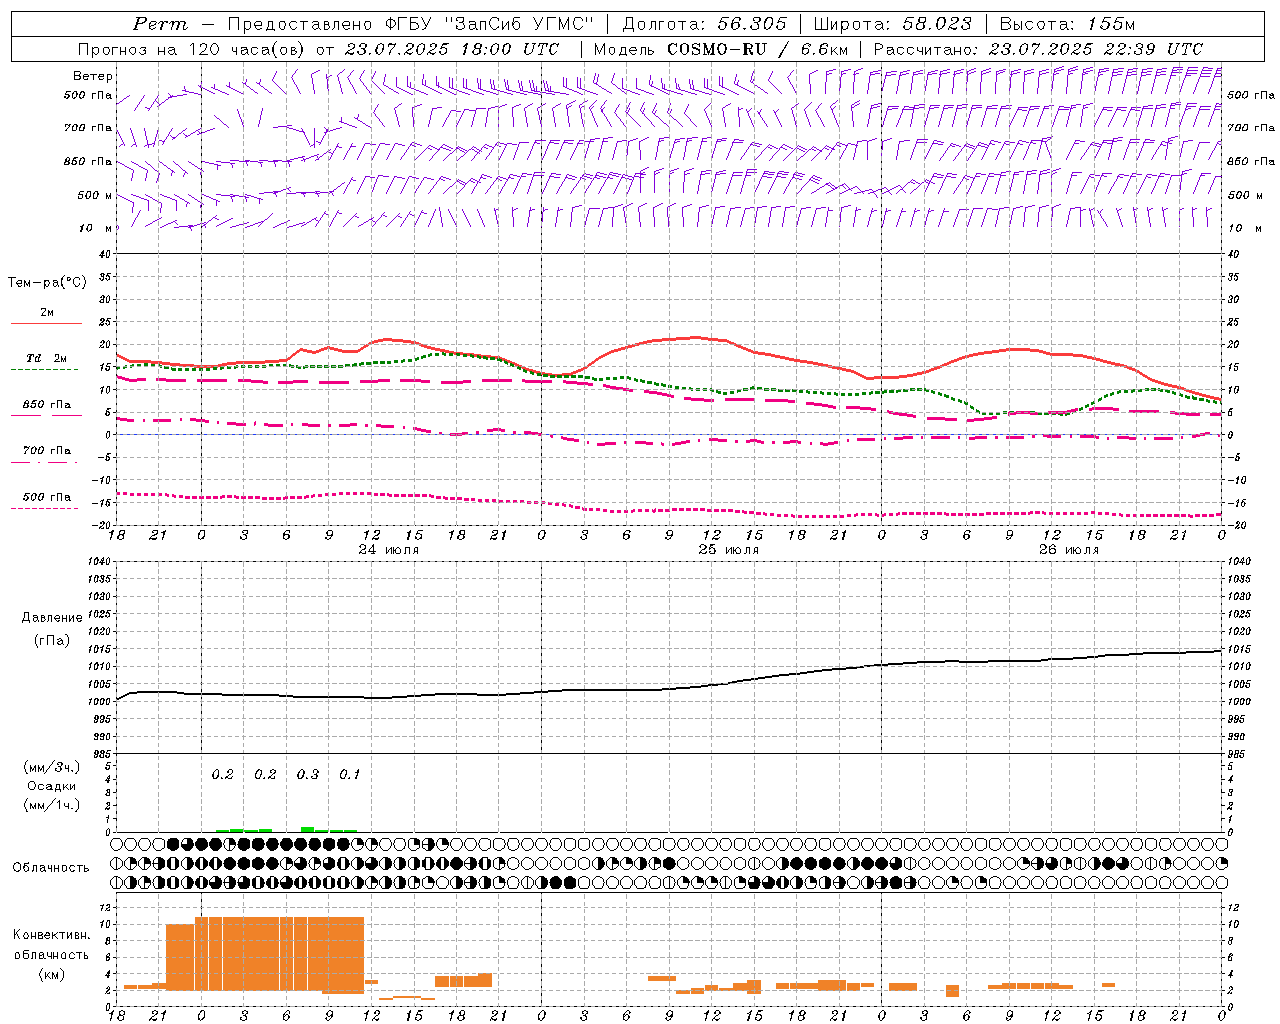Select the latitude value "Широта: 58.023"

pos(893,24)
